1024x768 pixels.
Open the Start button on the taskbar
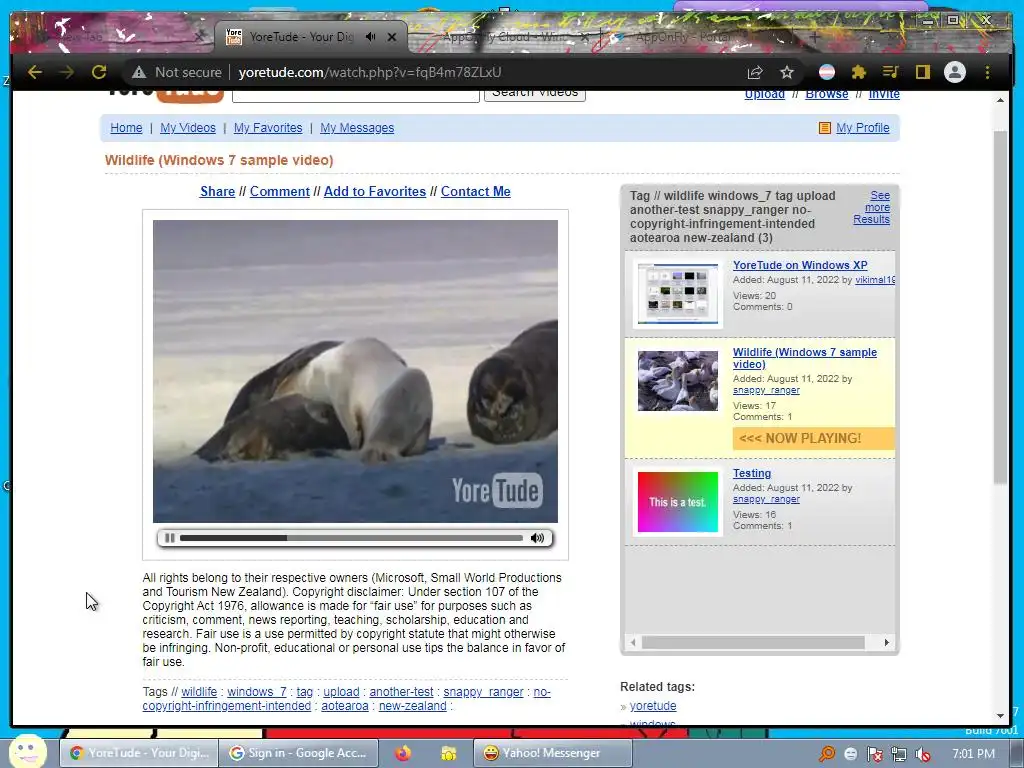pos(27,752)
